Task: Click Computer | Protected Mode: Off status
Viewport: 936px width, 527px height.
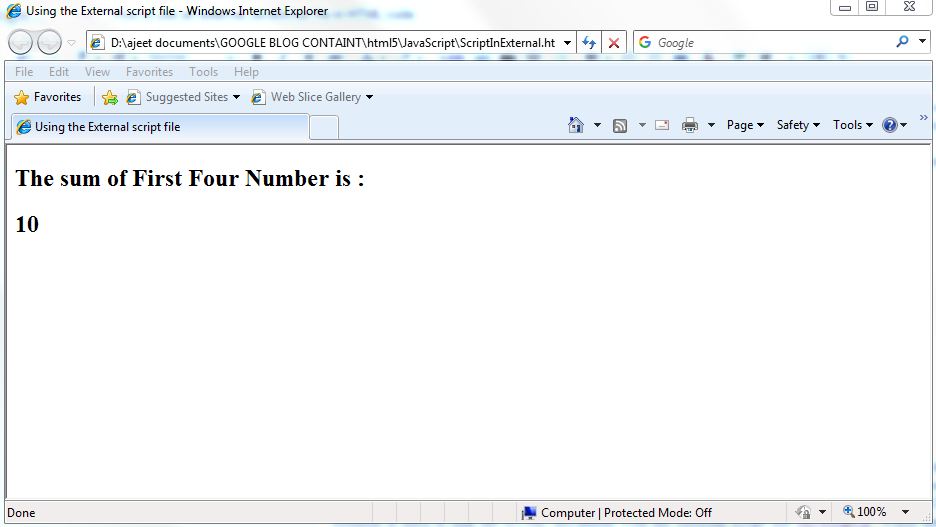Action: (626, 513)
